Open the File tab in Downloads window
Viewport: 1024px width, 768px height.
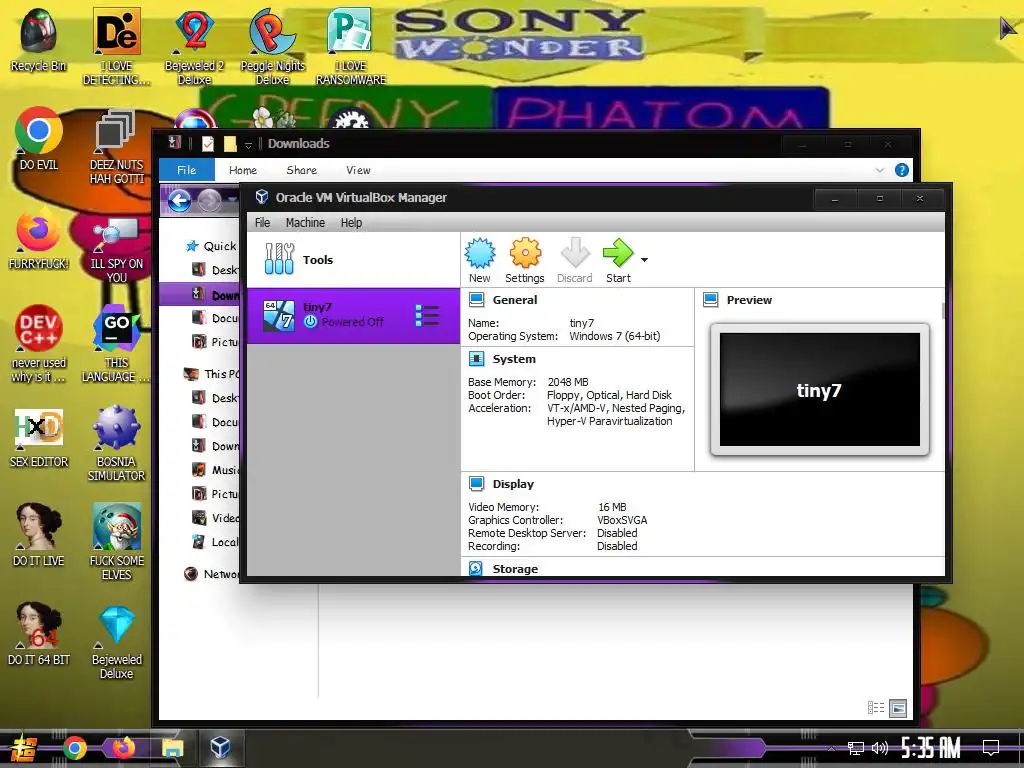click(x=187, y=170)
